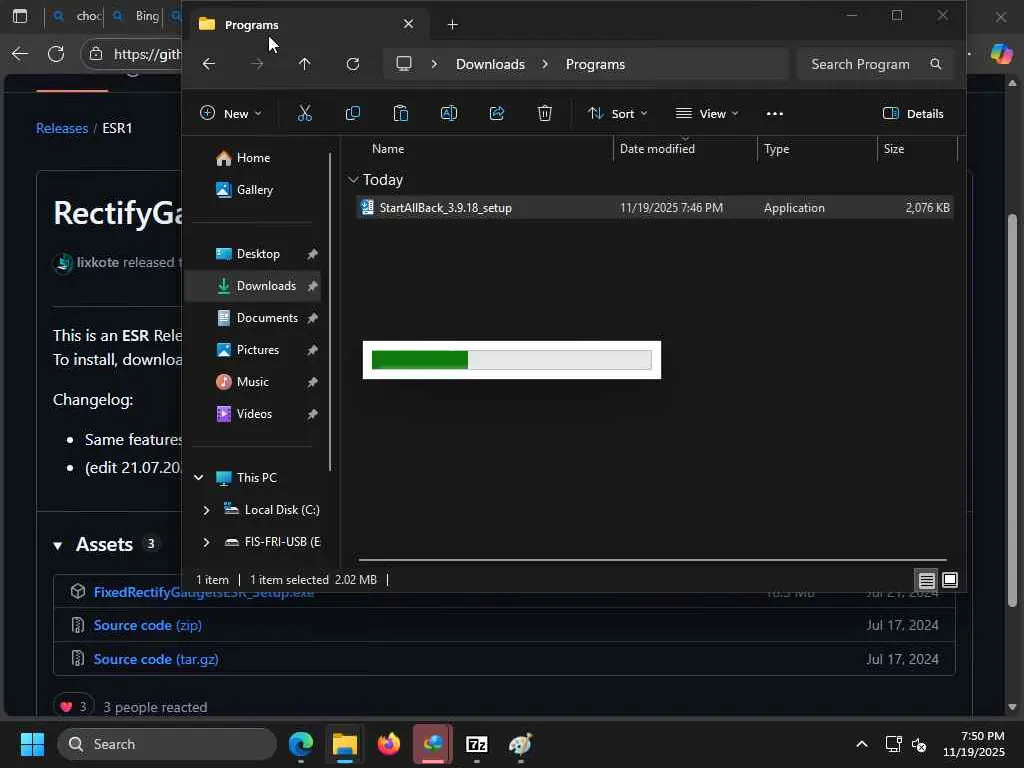Click Downloads in the address breadcrumb
1024x768 pixels.
click(x=490, y=64)
